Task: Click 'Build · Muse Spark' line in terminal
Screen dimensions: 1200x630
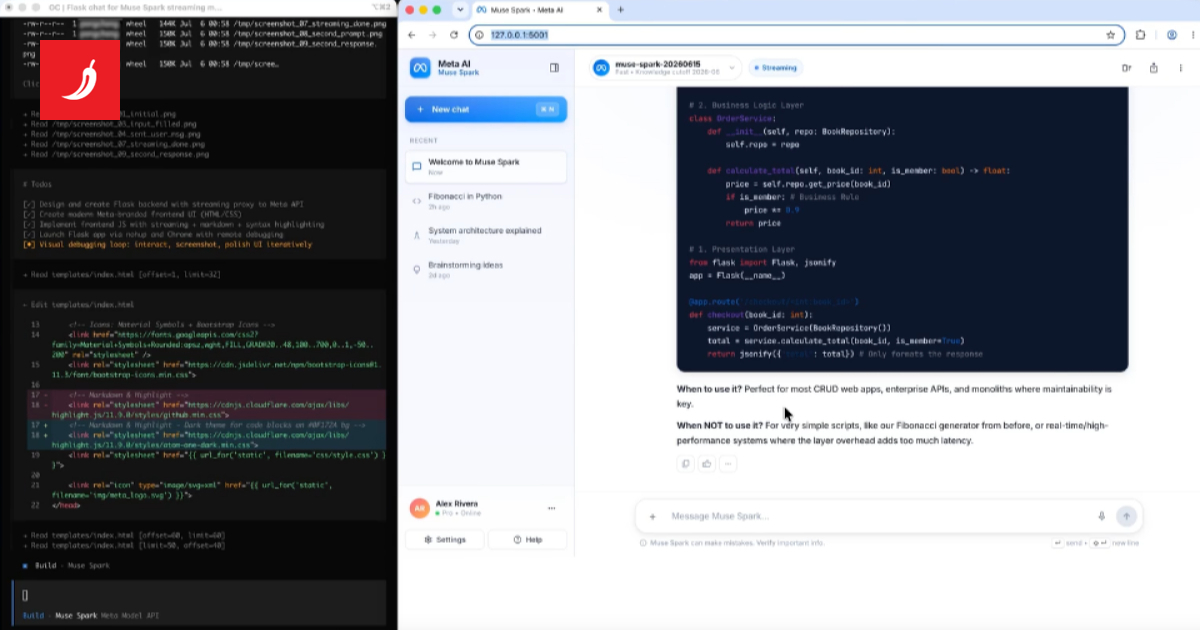Action: 66,565
